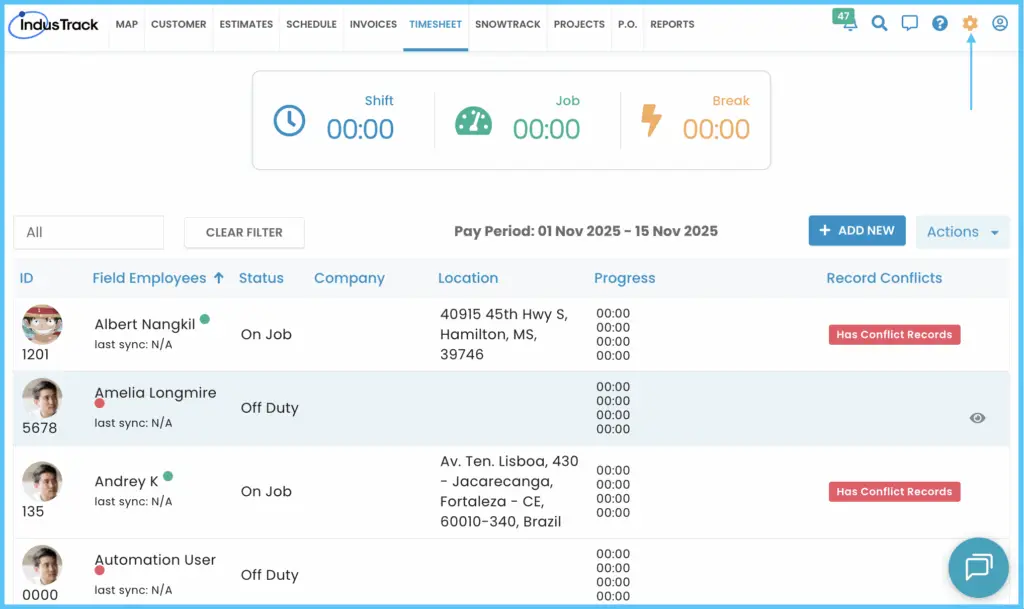Open the IndusTrack logo home link

54,25
